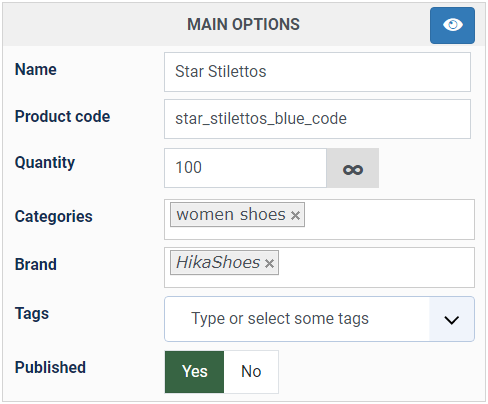Click empty area of Categories box
Viewport: 488px width, 404px height.
pos(387,219)
